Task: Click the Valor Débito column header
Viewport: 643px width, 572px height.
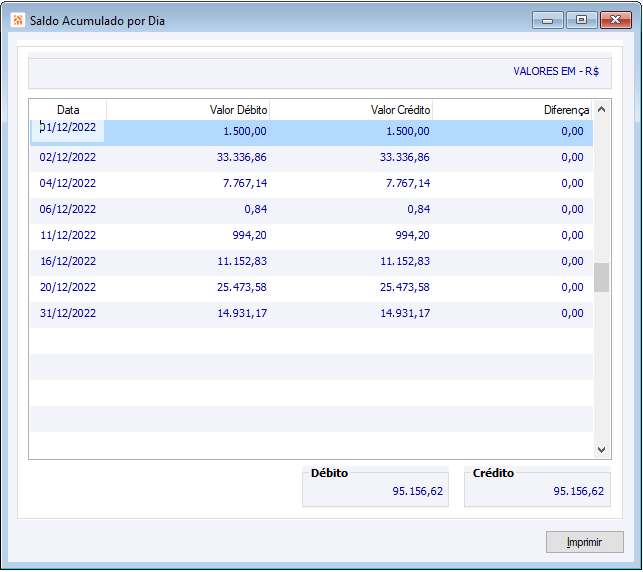Action: (188, 110)
